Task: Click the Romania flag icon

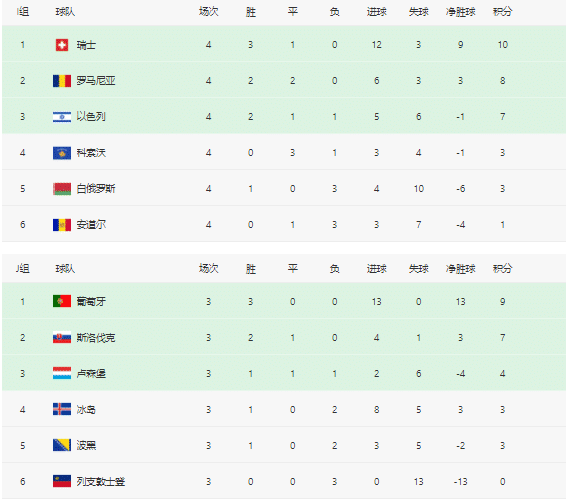Action: click(x=62, y=81)
